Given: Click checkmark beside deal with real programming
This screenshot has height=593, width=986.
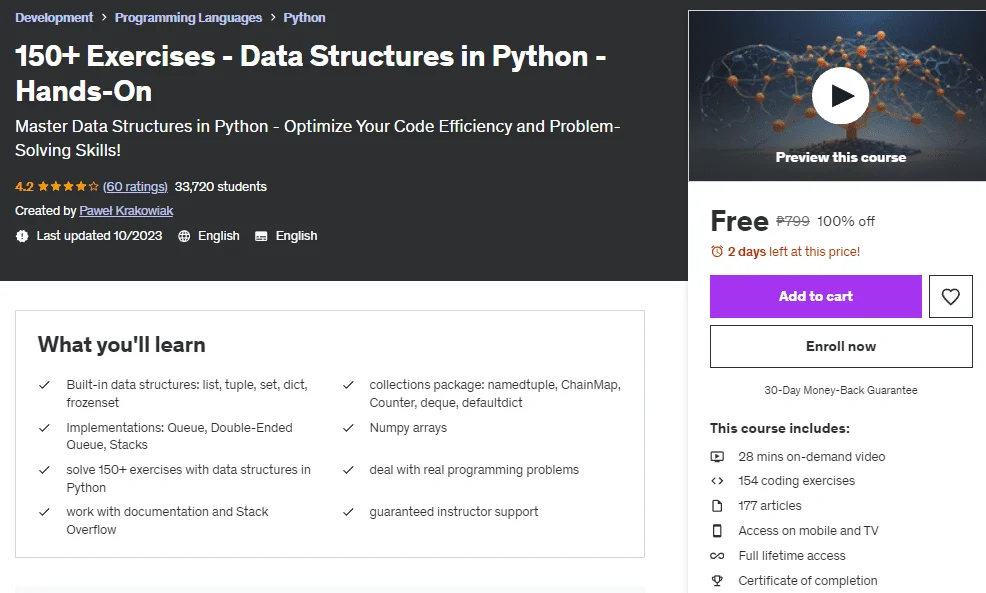Looking at the screenshot, I should (x=348, y=470).
